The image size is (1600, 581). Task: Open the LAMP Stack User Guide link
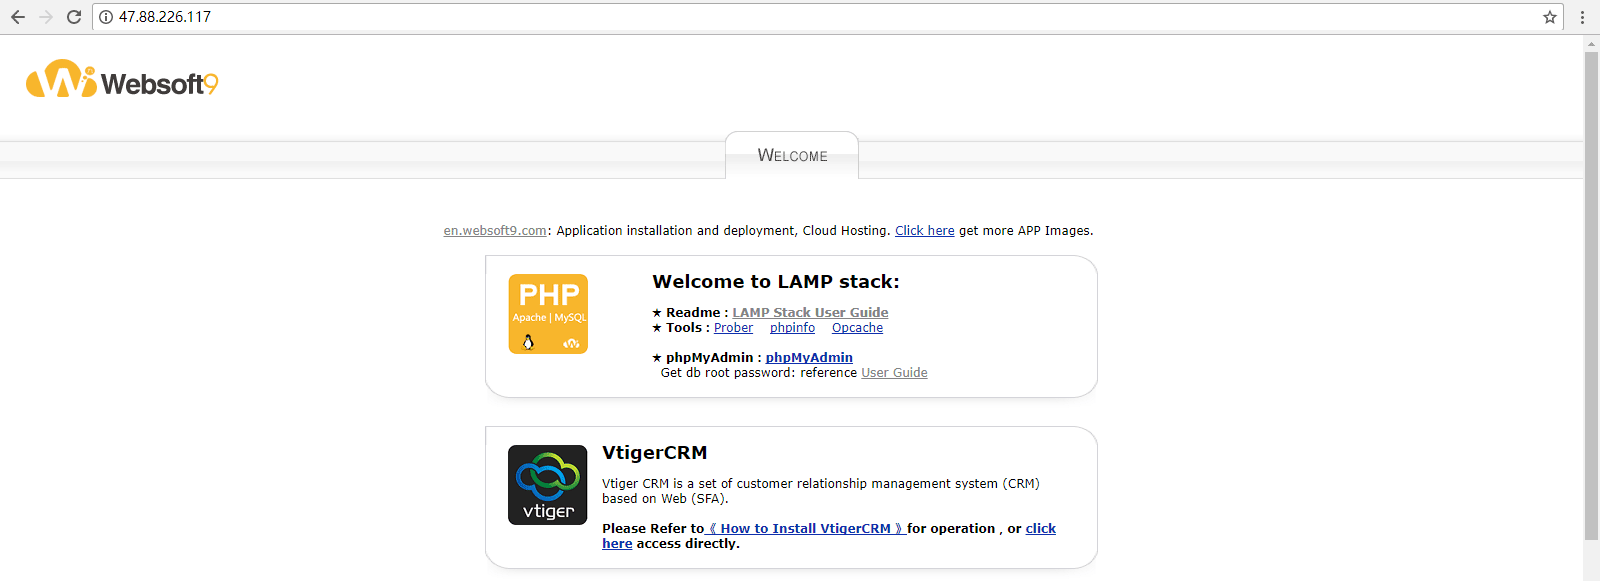[810, 313]
